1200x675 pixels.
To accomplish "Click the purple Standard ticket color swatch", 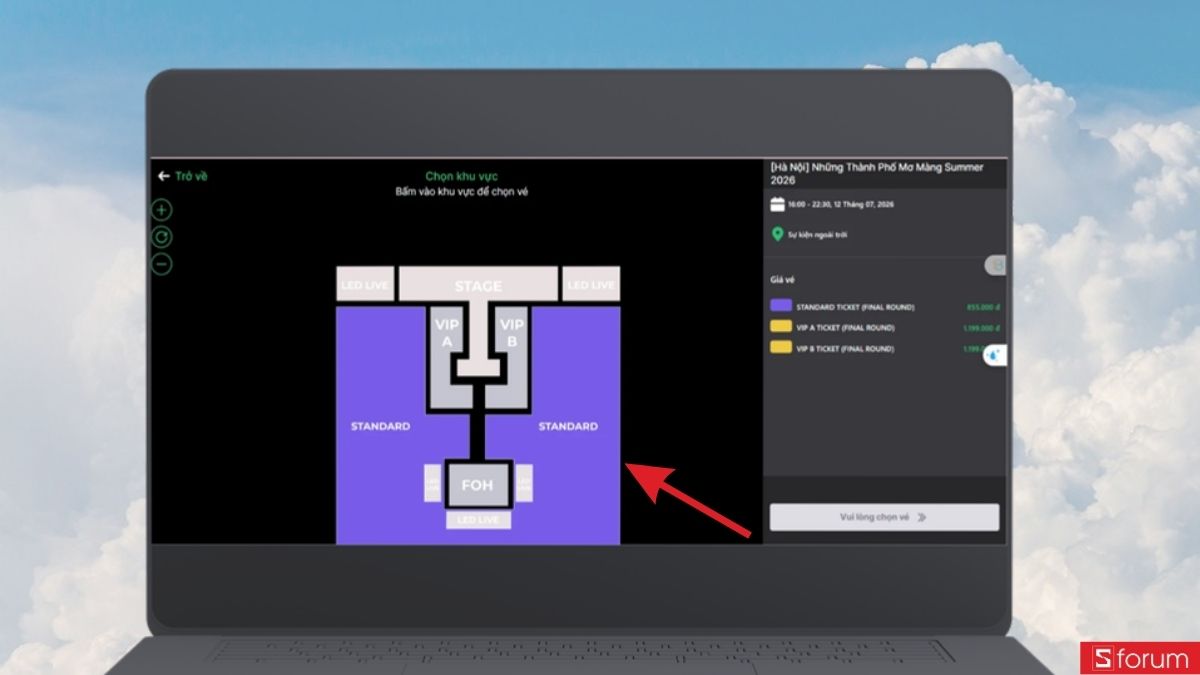I will (781, 306).
